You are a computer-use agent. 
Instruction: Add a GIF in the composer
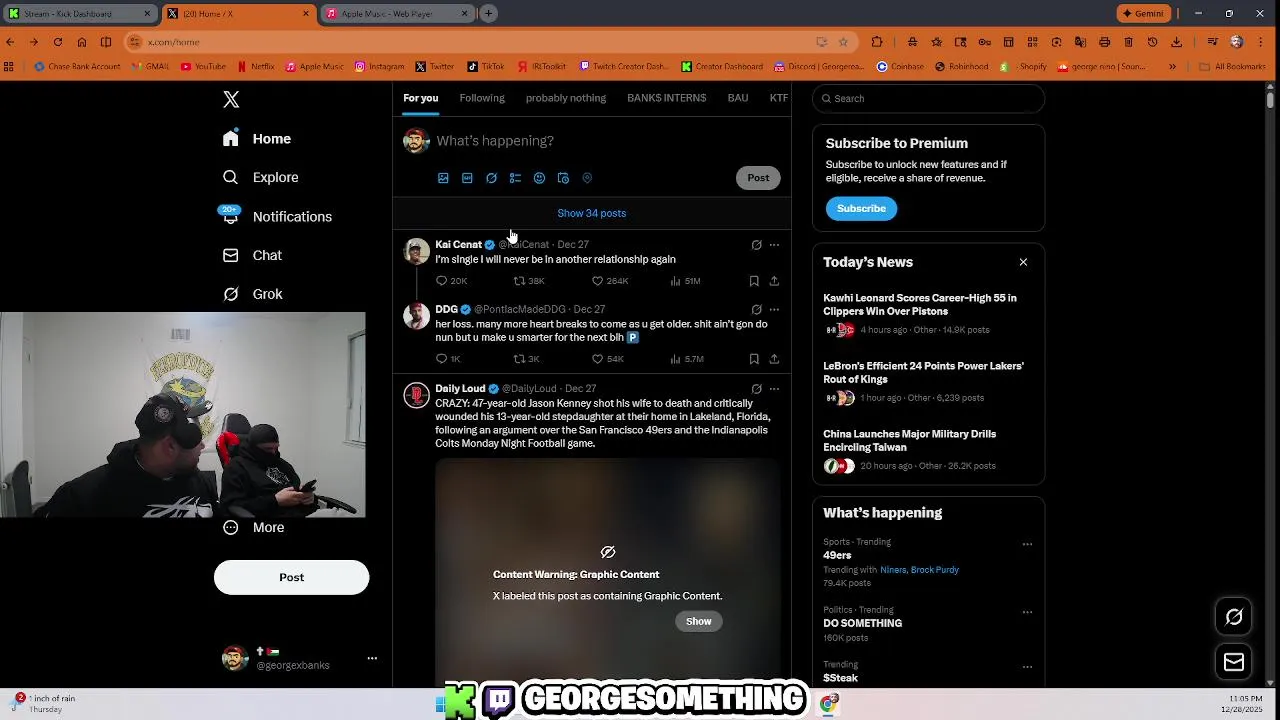point(467,178)
